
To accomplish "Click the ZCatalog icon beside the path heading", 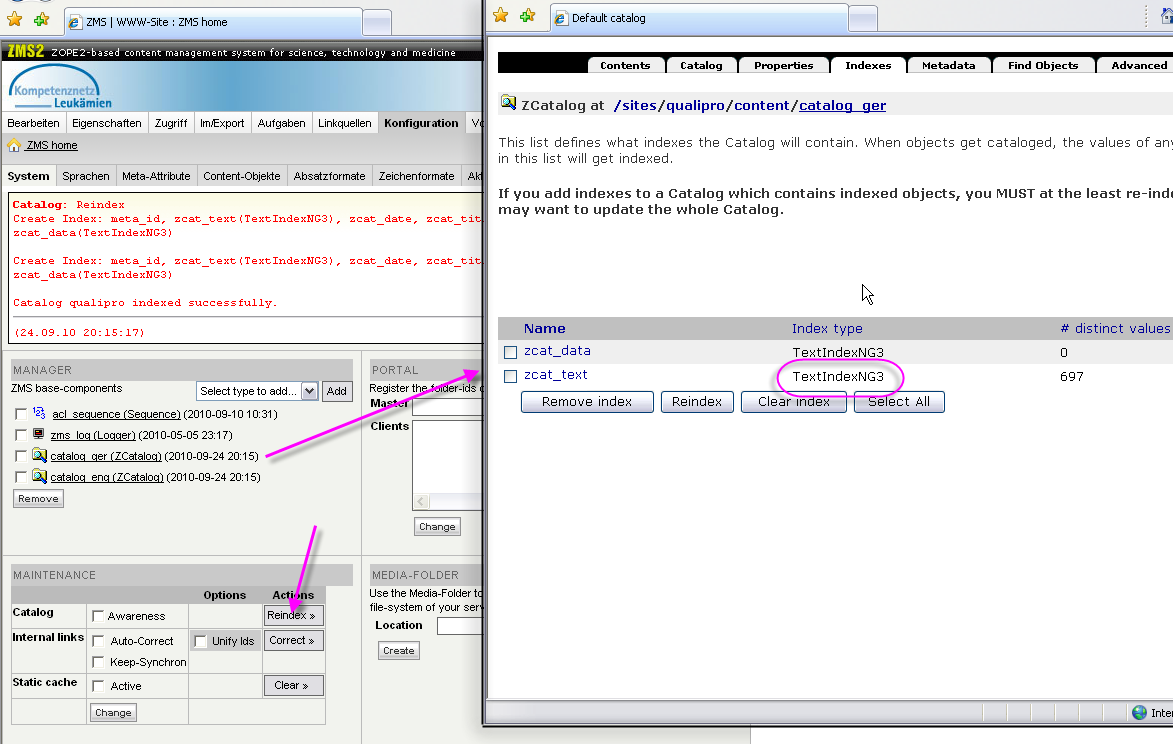I will 509,102.
